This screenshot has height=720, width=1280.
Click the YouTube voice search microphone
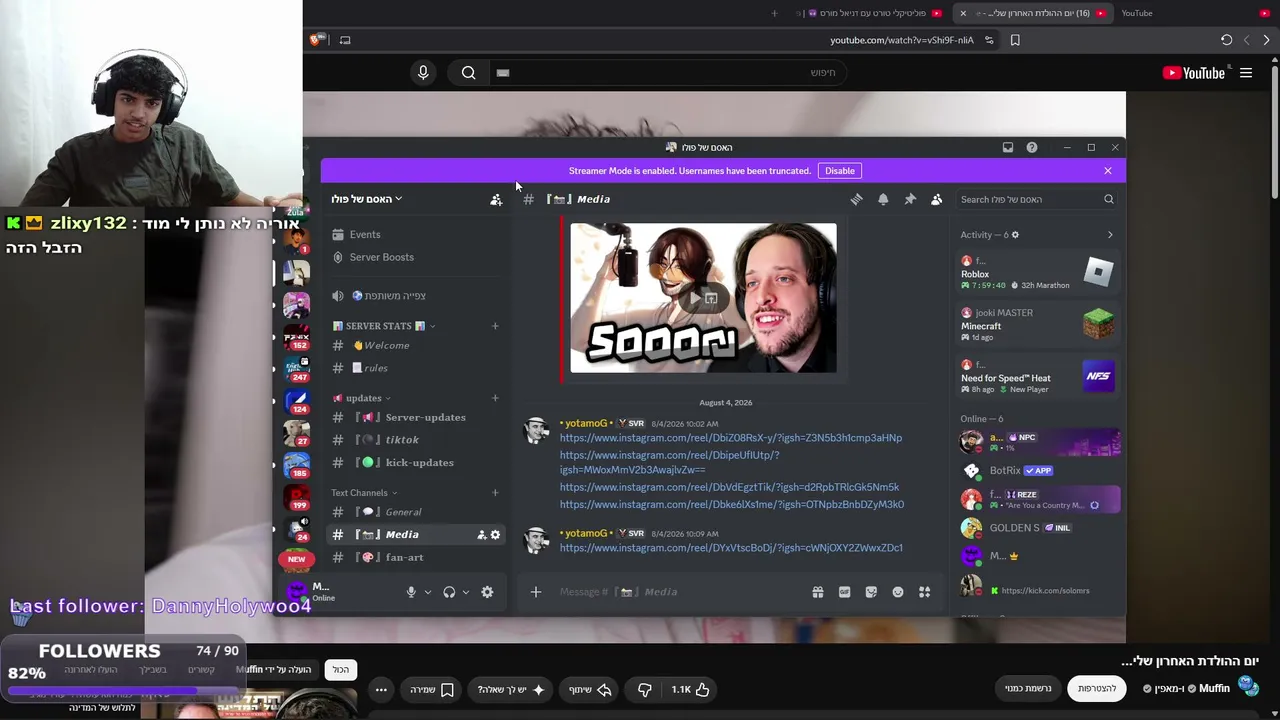click(423, 72)
